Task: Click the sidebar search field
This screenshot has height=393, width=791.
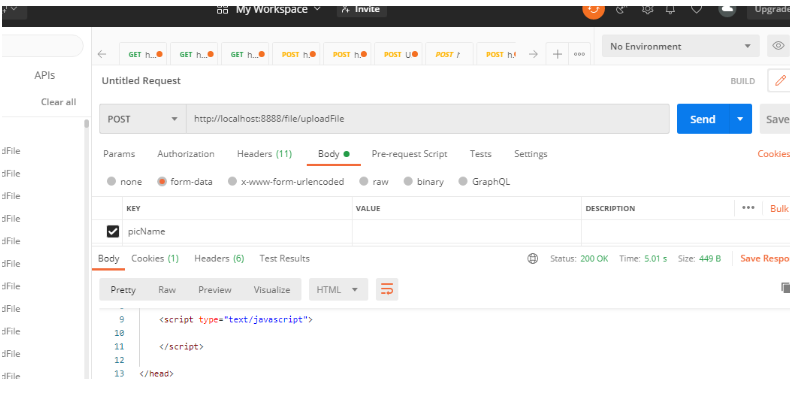Action: [x=42, y=46]
